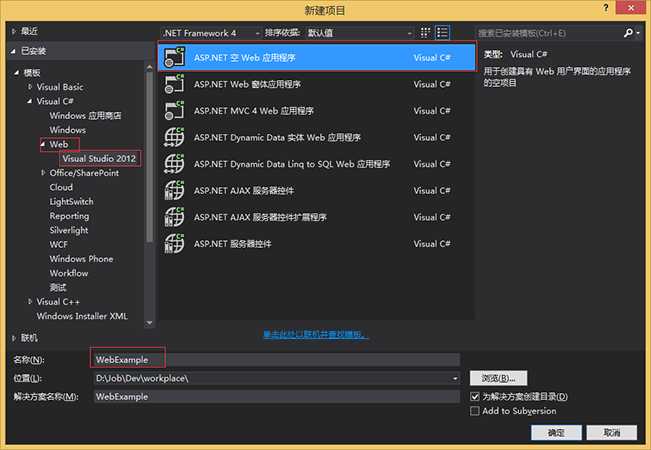Click the Dynamic Data Entities Web application icon
The width and height of the screenshot is (651, 450).
(x=174, y=137)
